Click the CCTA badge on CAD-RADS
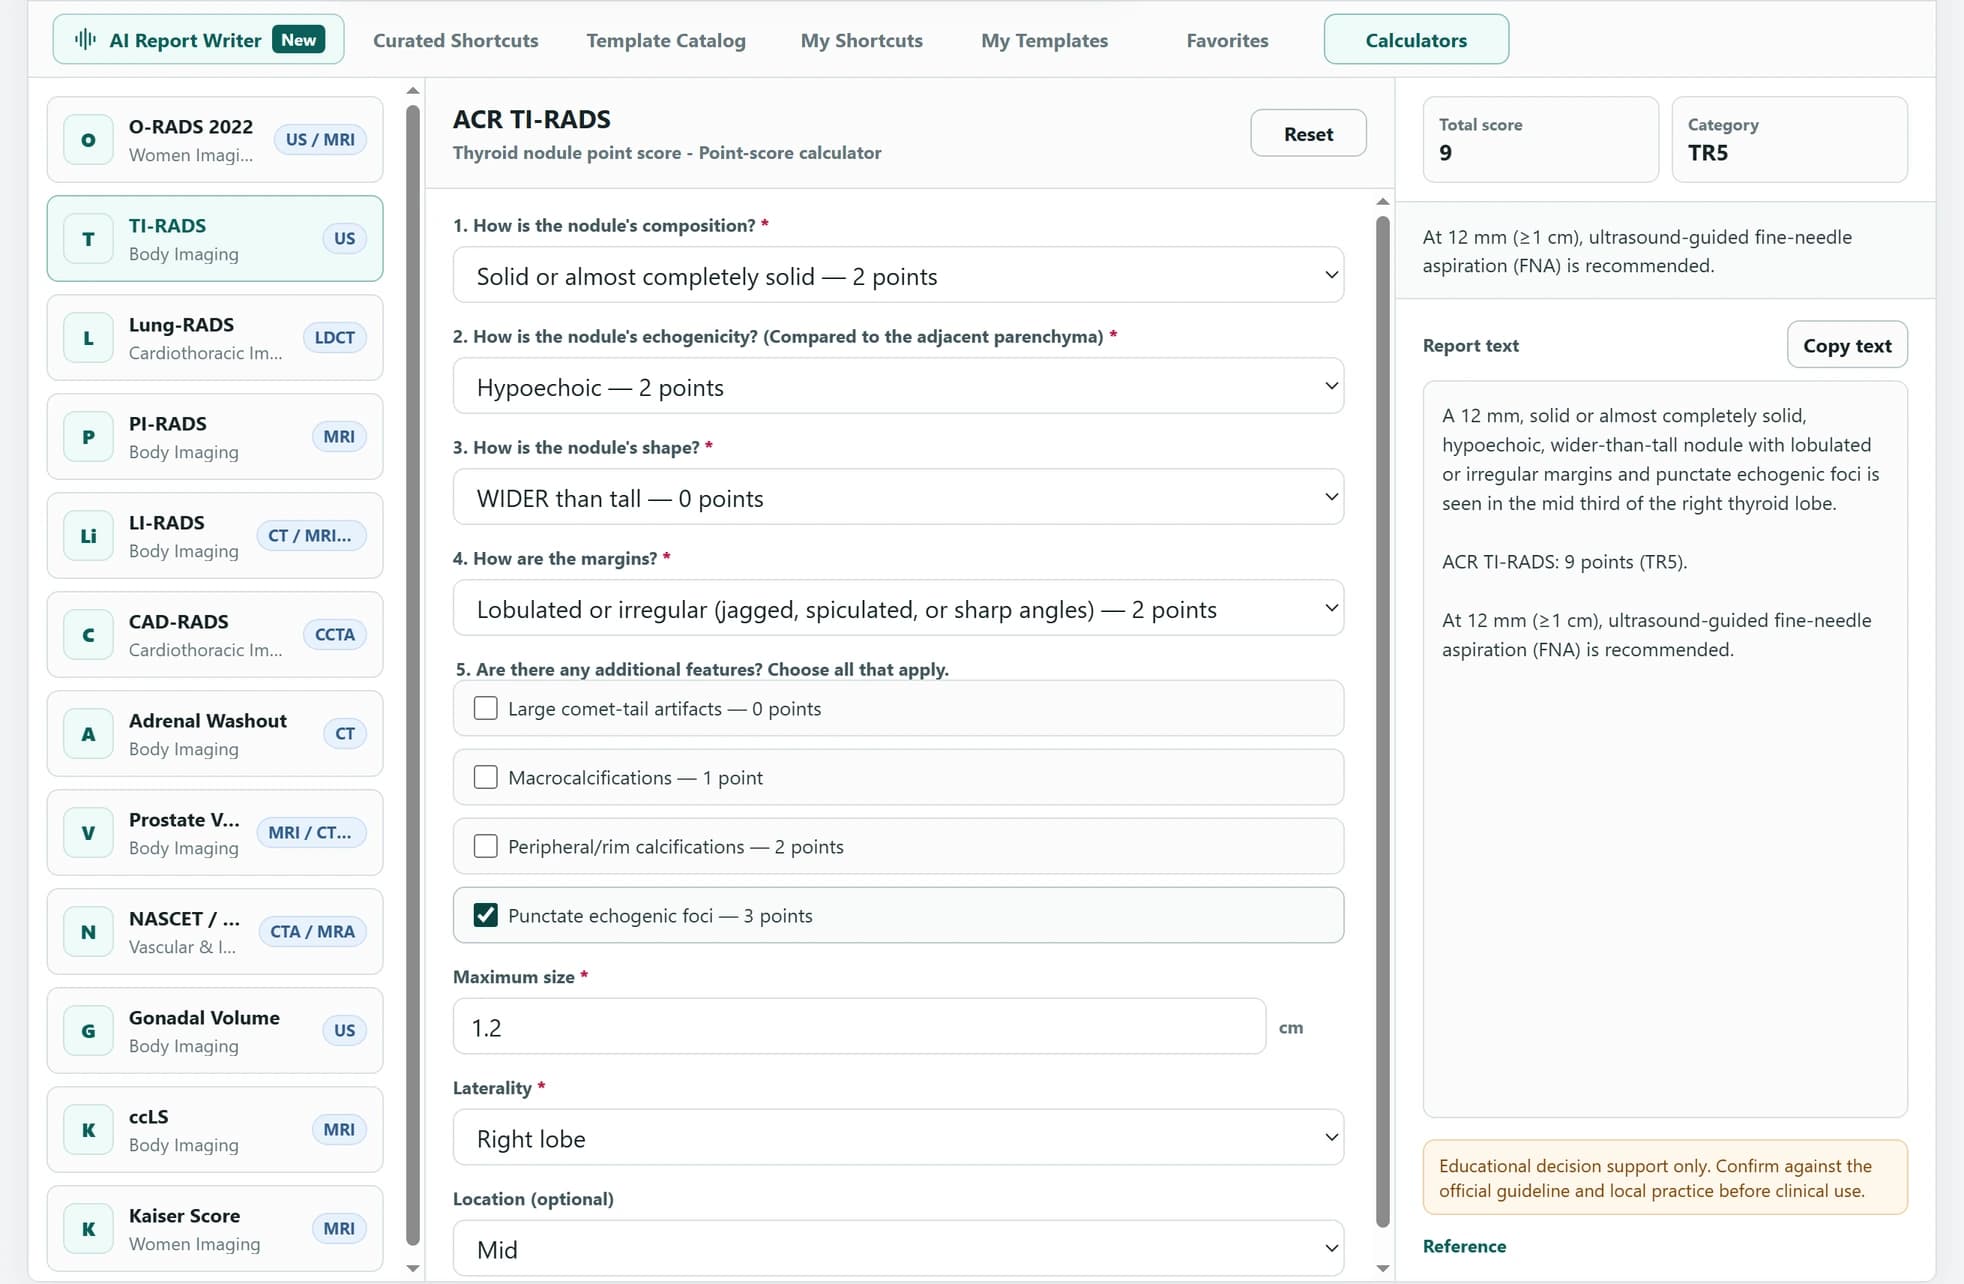1964x1284 pixels. point(334,635)
